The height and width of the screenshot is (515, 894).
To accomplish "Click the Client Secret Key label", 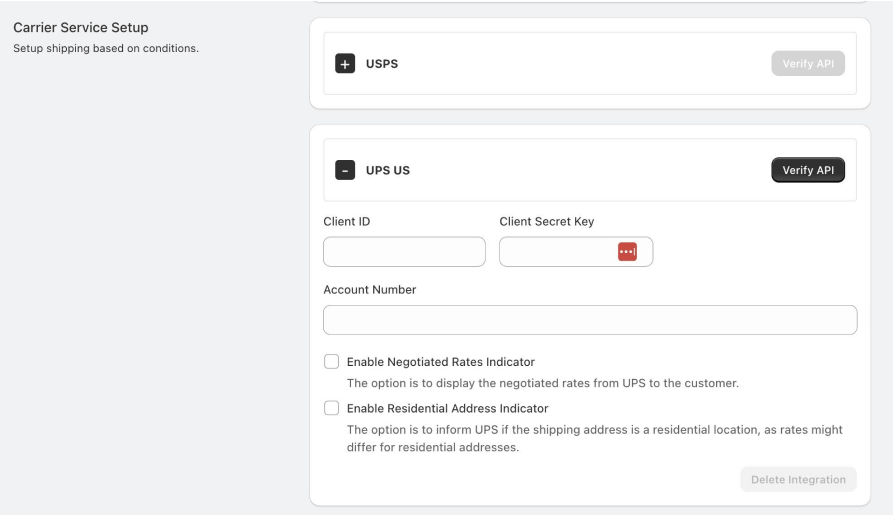I will tap(547, 221).
